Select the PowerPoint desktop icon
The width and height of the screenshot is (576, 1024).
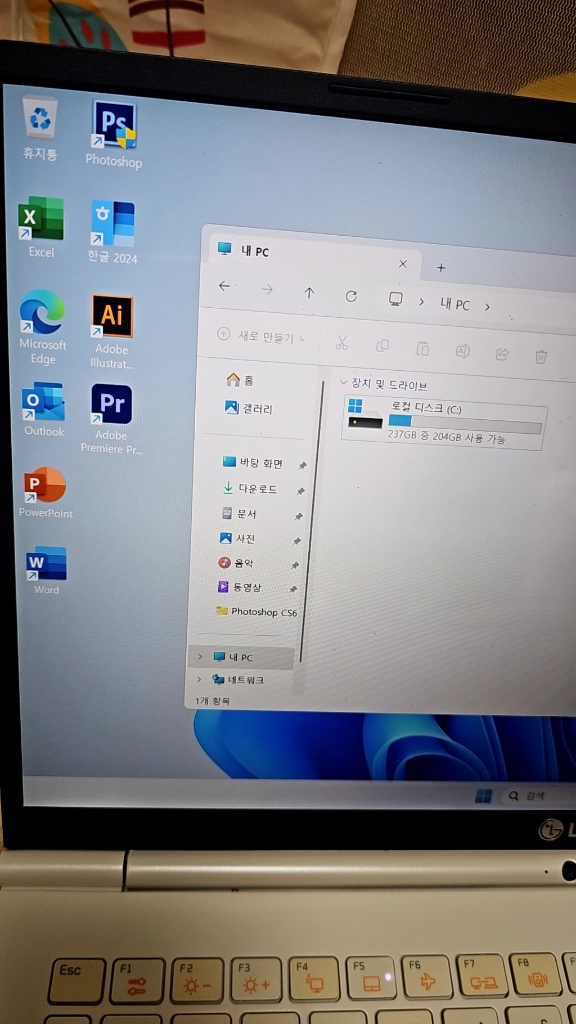45,492
